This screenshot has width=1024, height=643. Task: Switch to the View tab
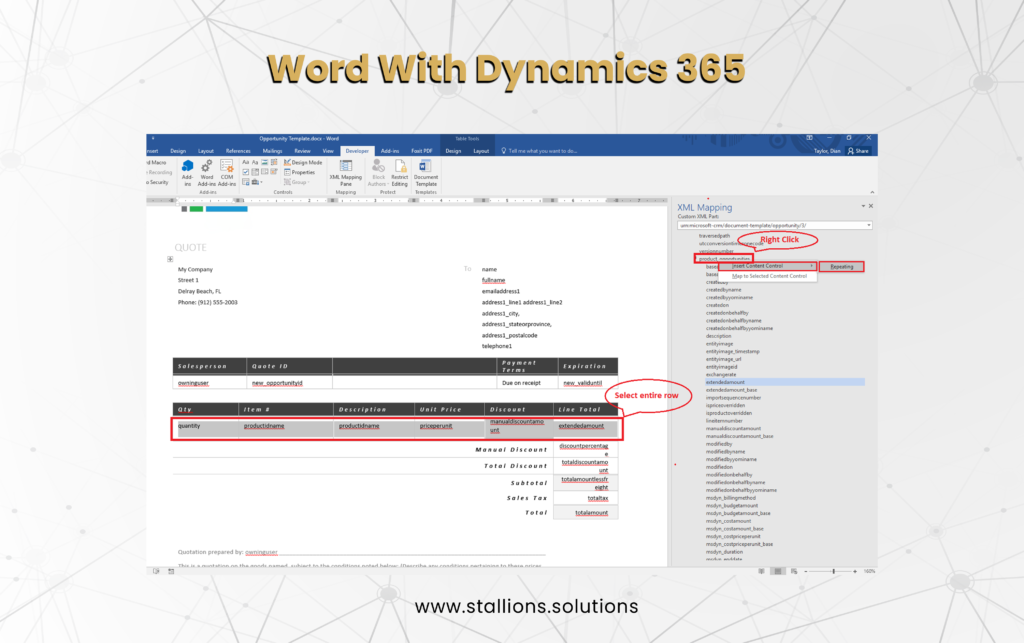click(x=328, y=151)
